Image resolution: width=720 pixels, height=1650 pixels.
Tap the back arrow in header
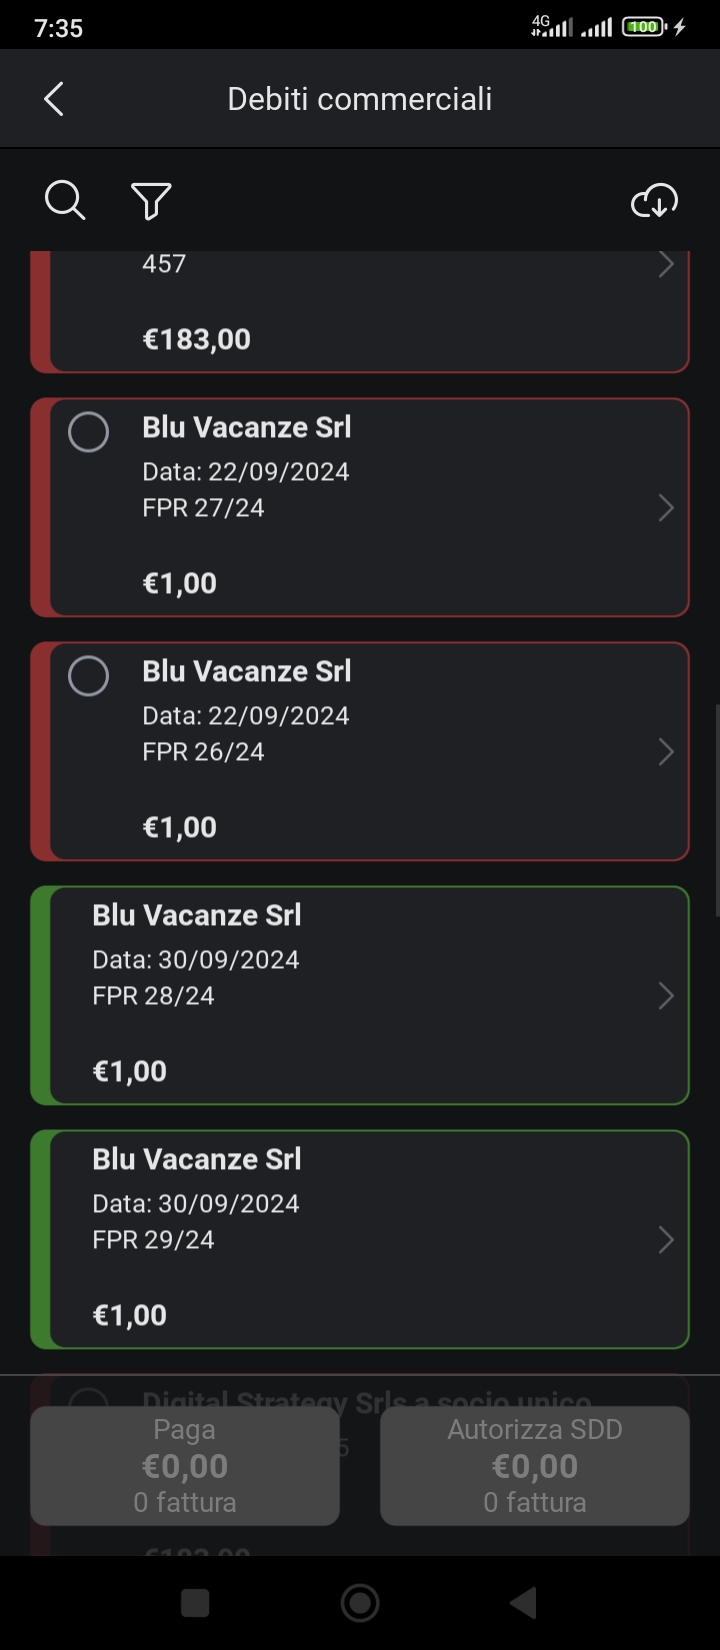(x=54, y=99)
